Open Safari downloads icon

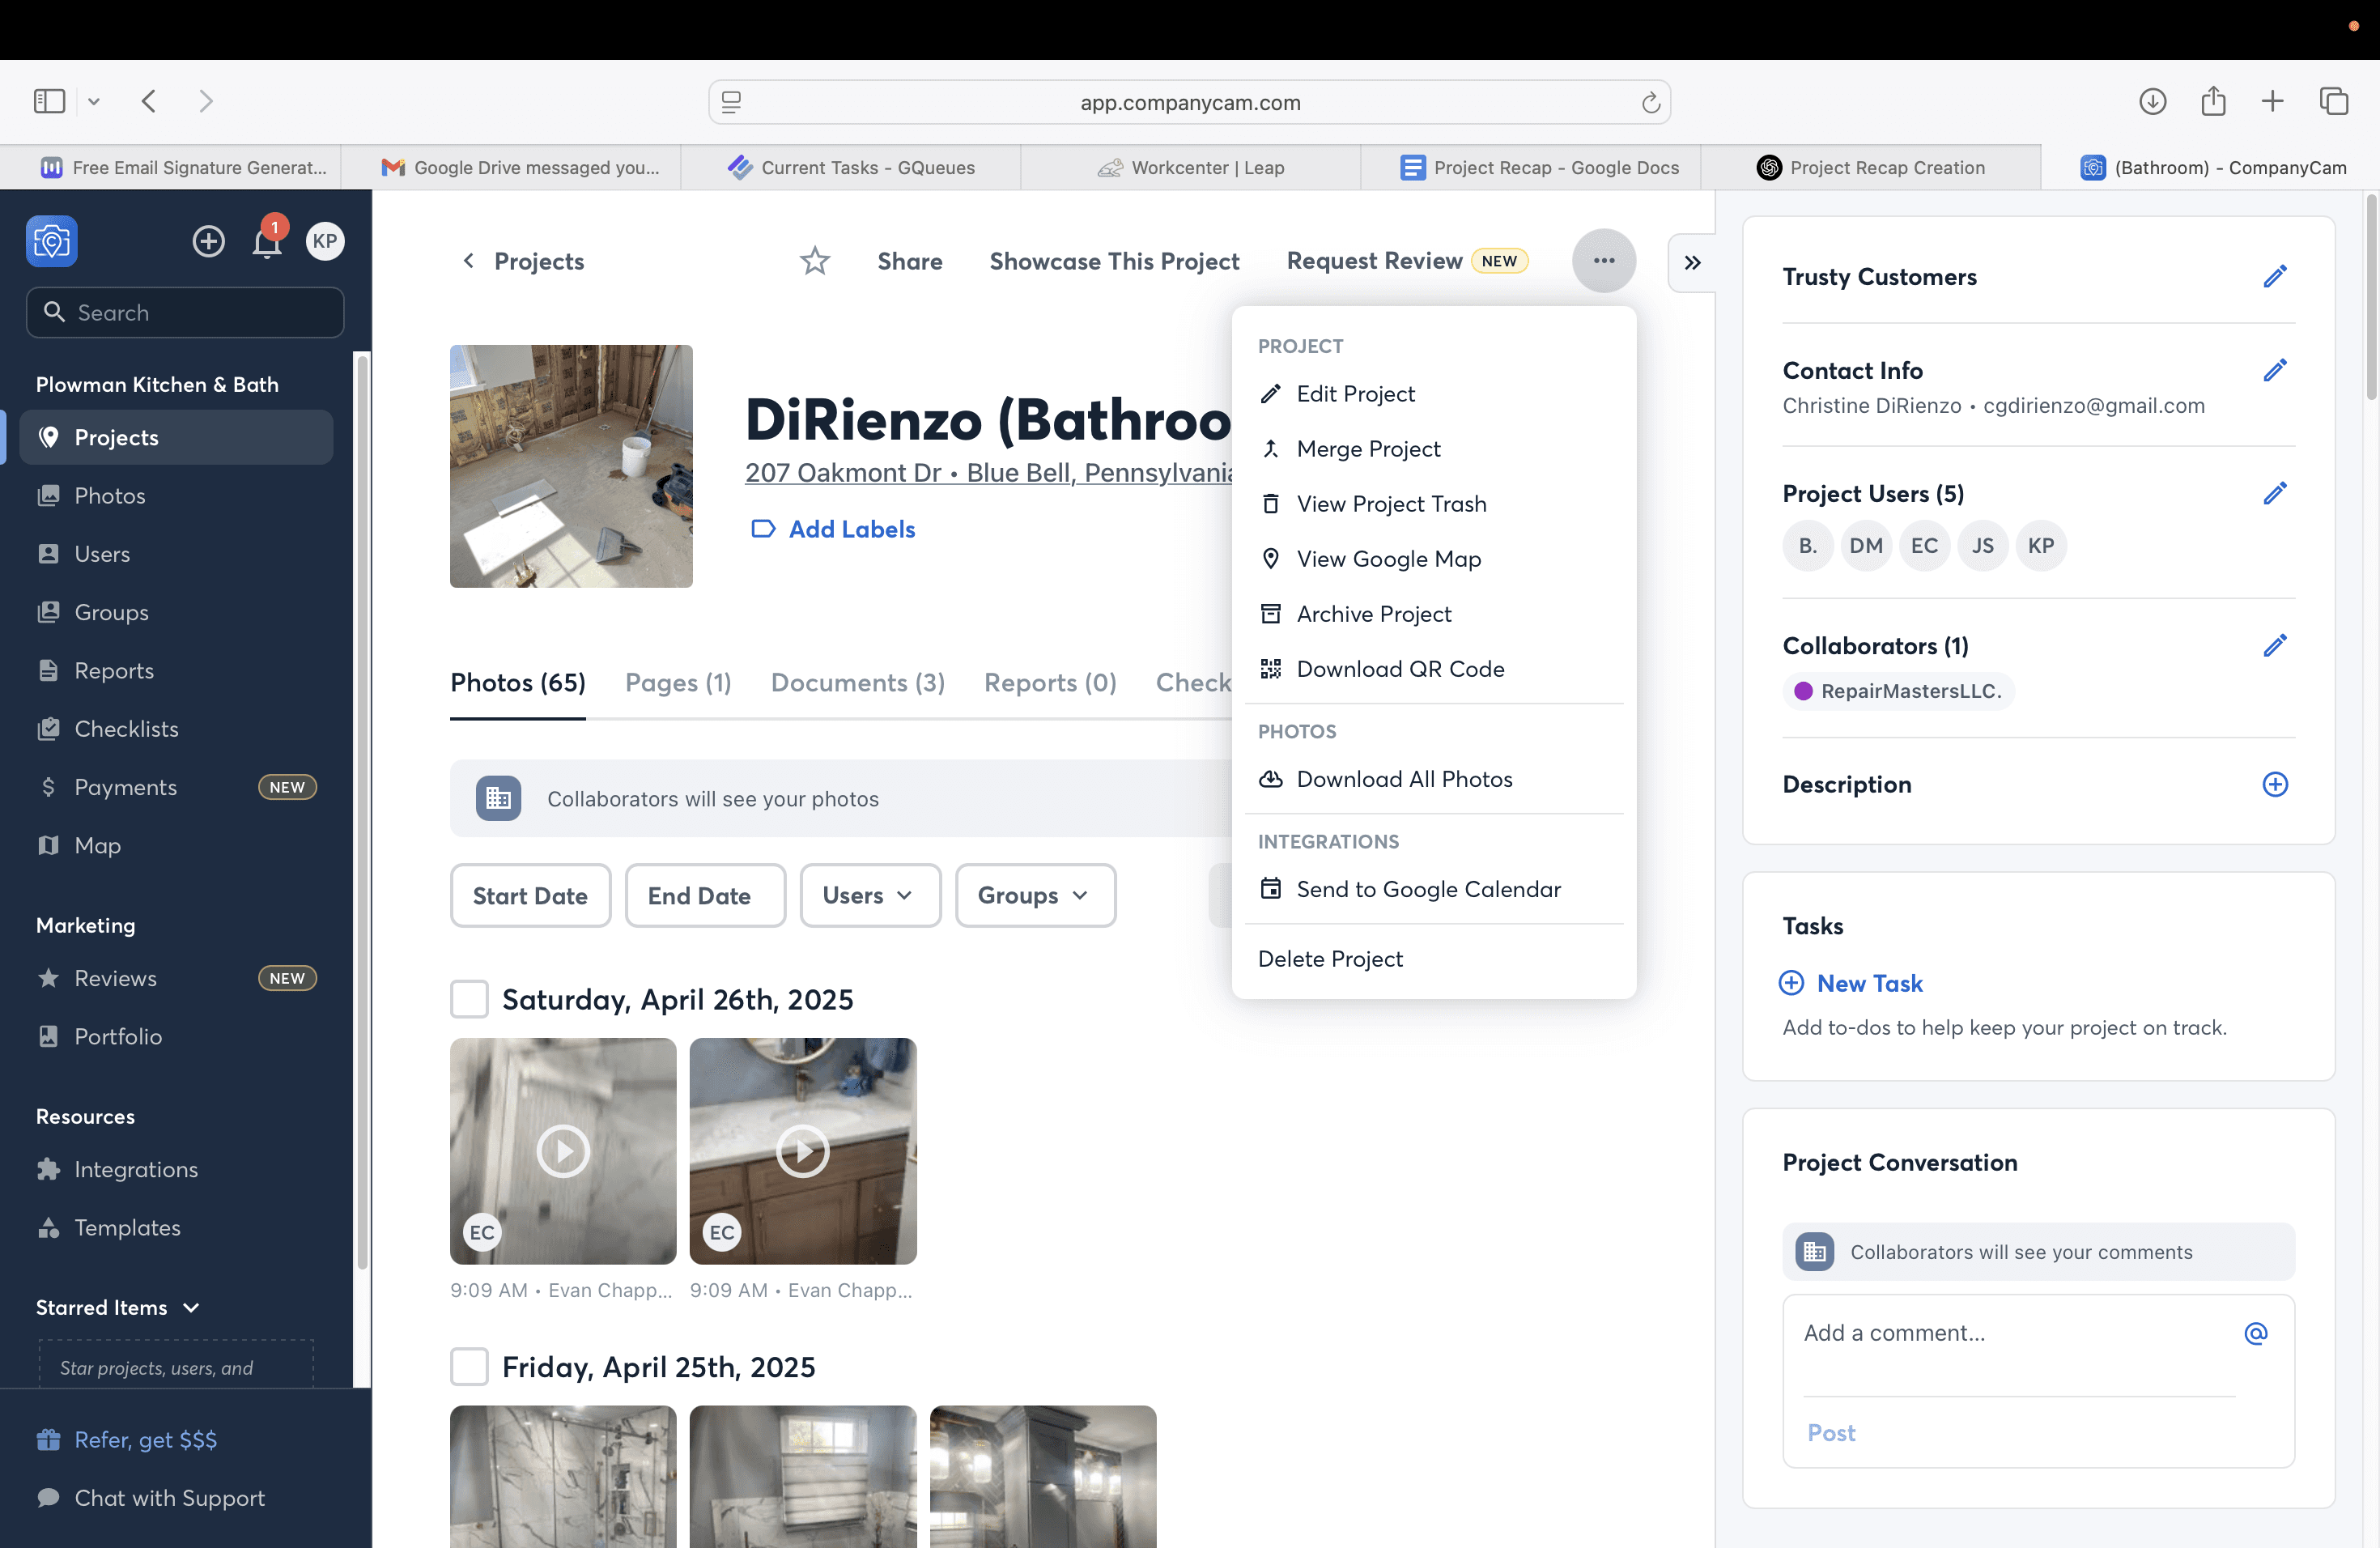2152,101
